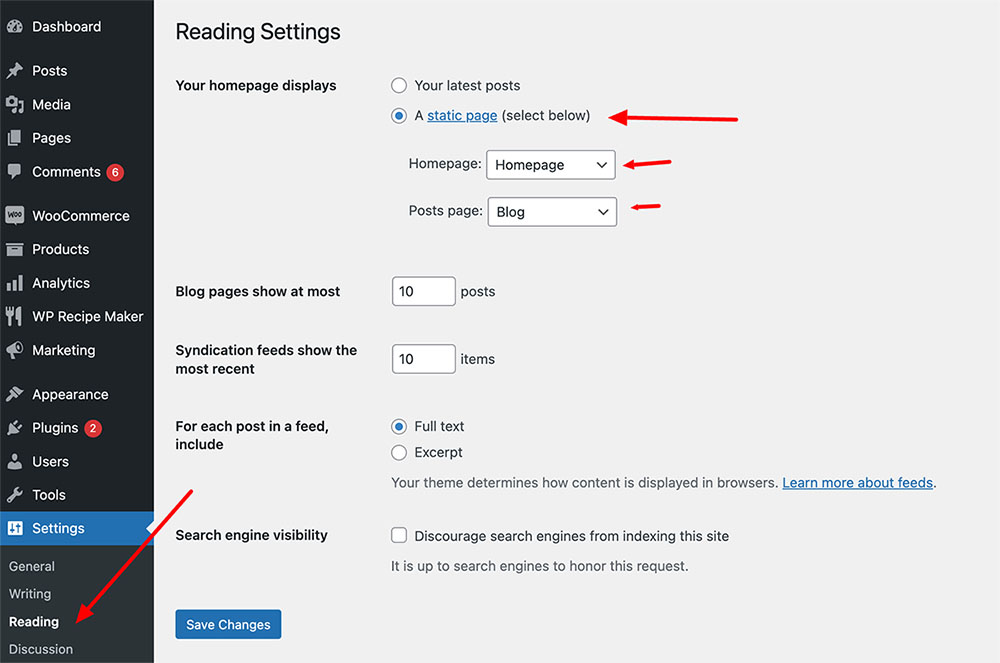
Task: Open the Settings menu label
Action: click(x=58, y=528)
